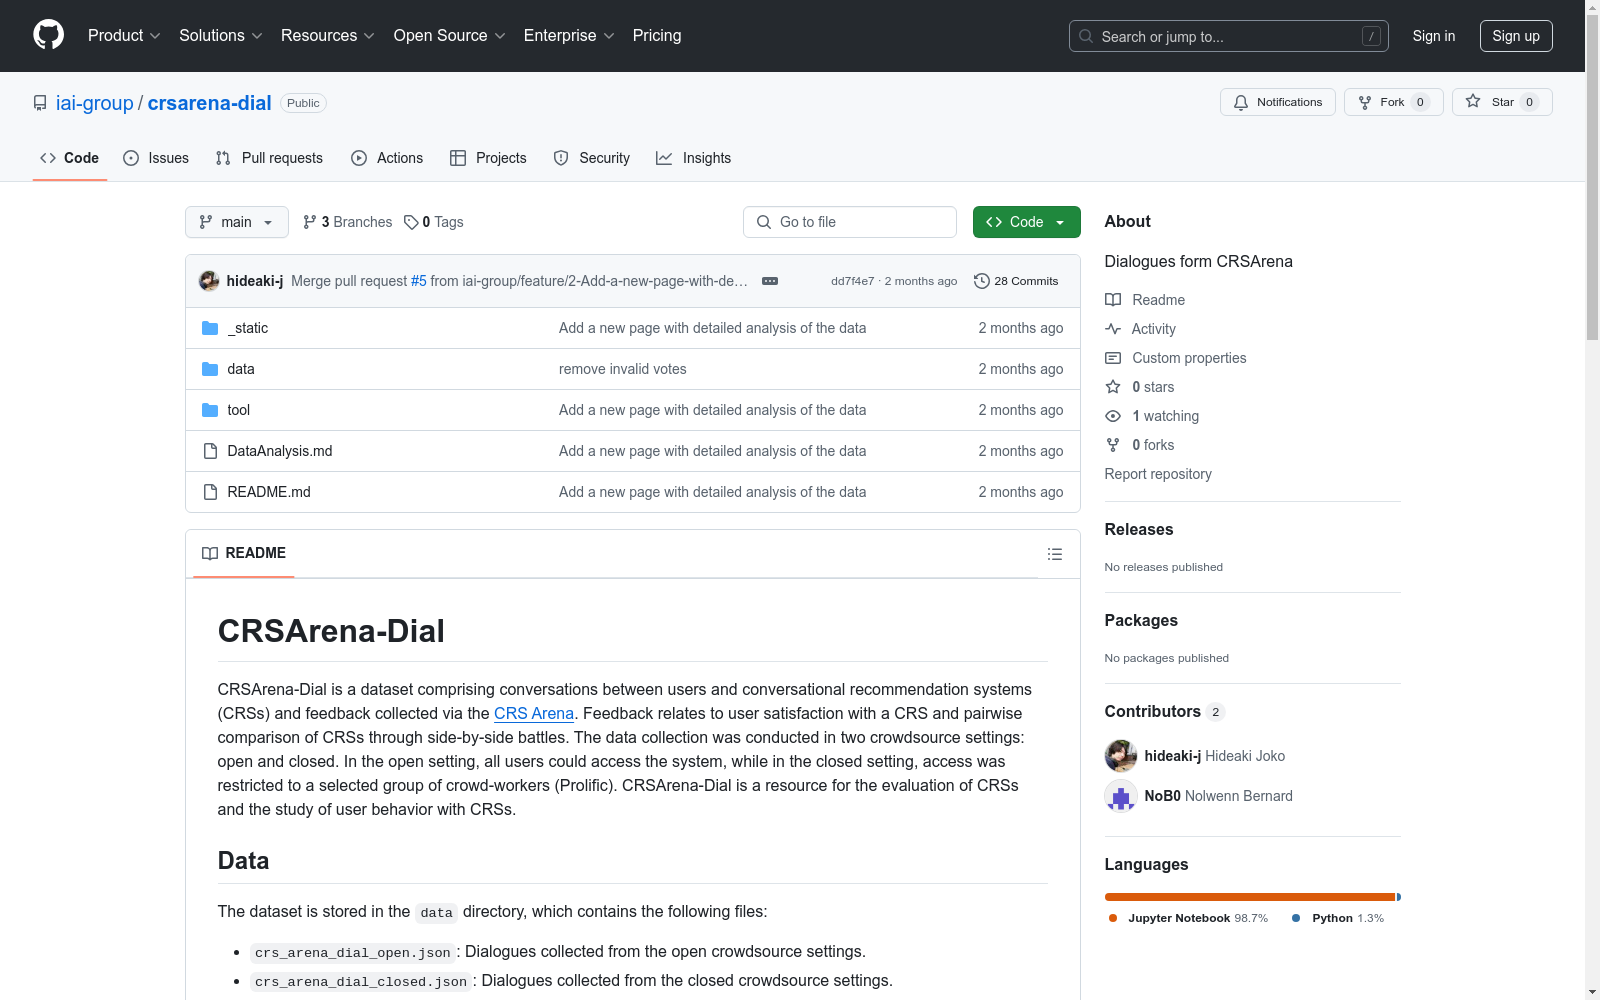Go to the Pricing page

(657, 36)
